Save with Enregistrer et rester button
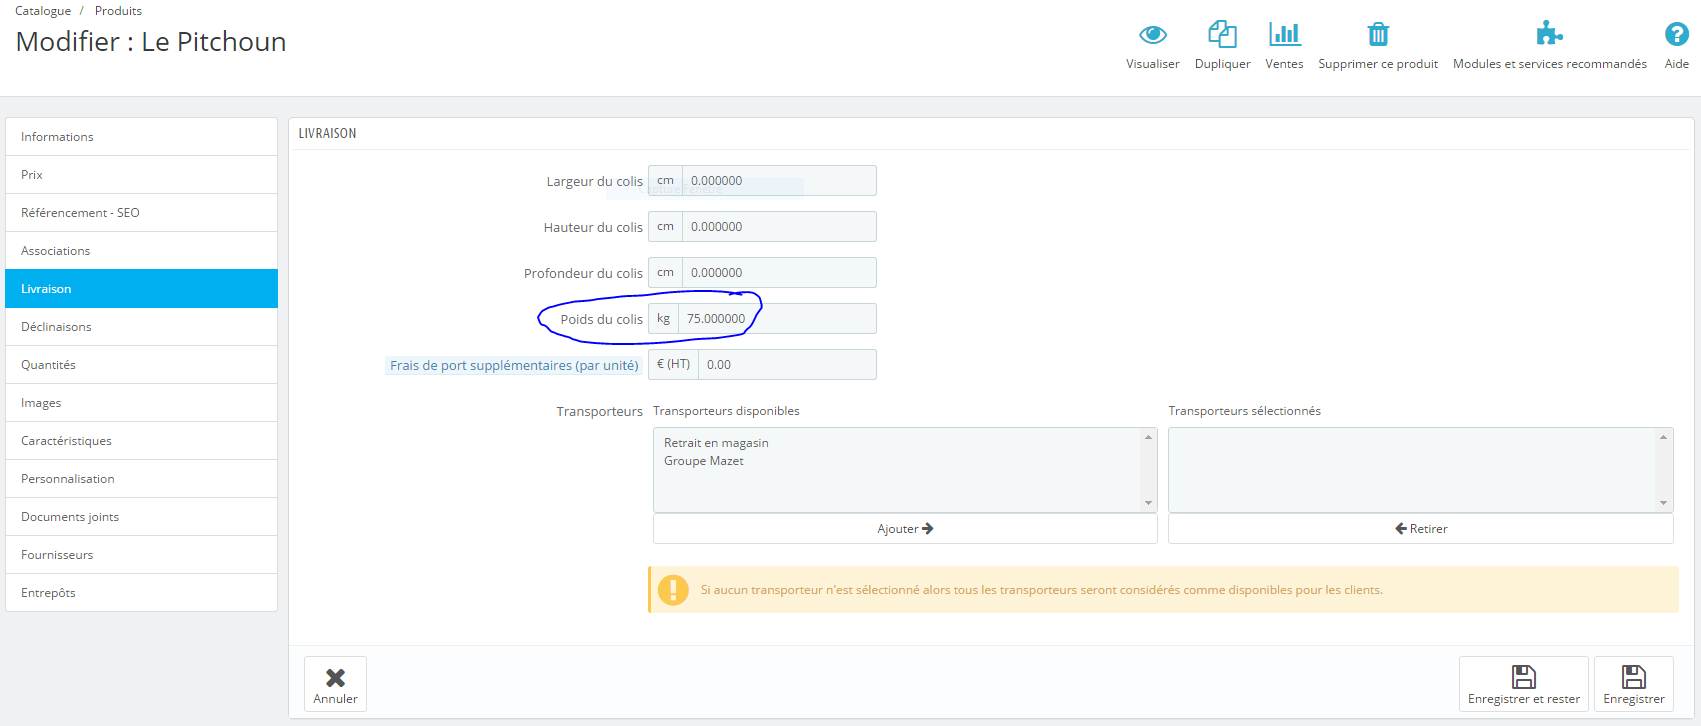The height and width of the screenshot is (726, 1701). 1523,684
